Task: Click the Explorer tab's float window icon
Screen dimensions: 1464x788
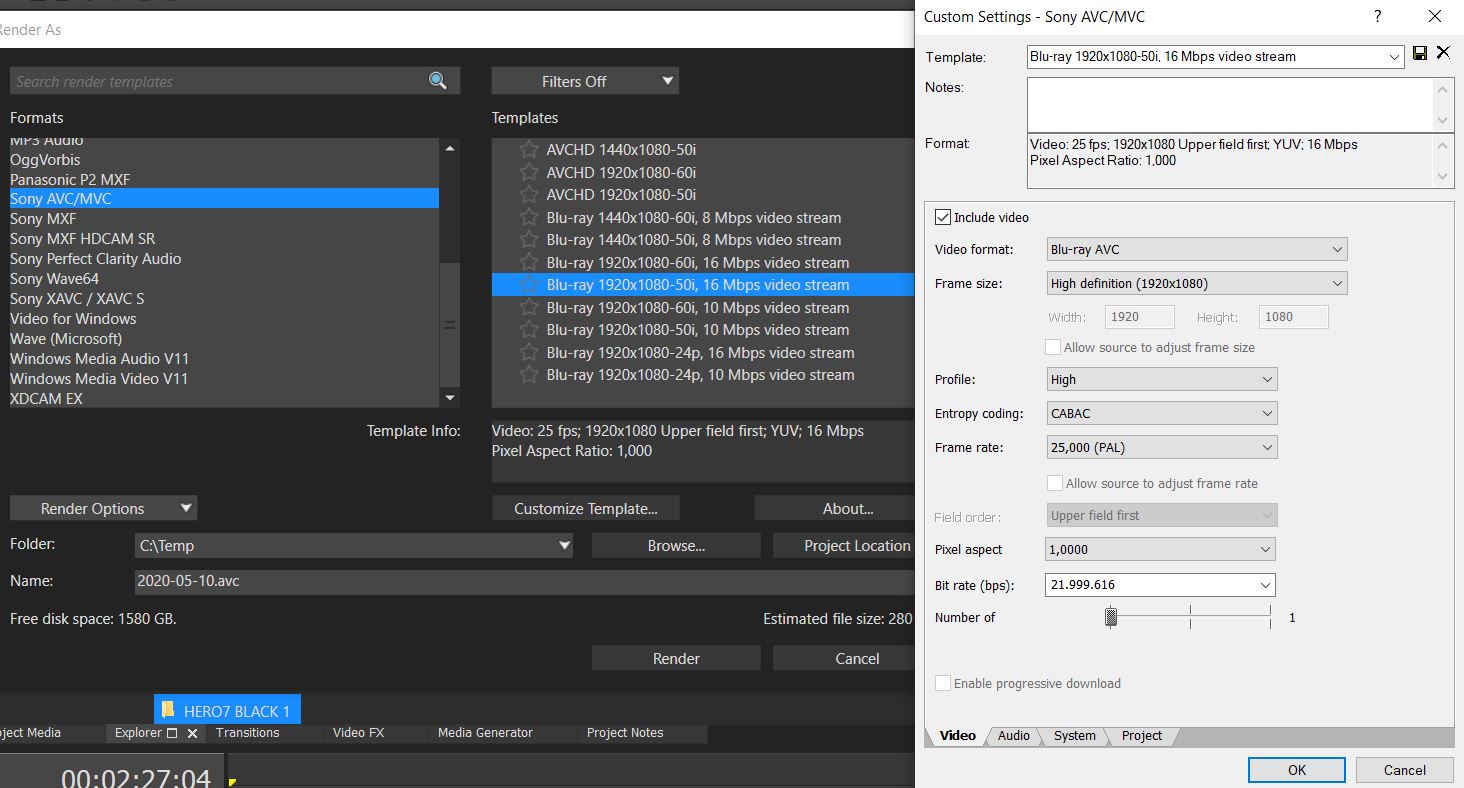Action: pos(171,733)
